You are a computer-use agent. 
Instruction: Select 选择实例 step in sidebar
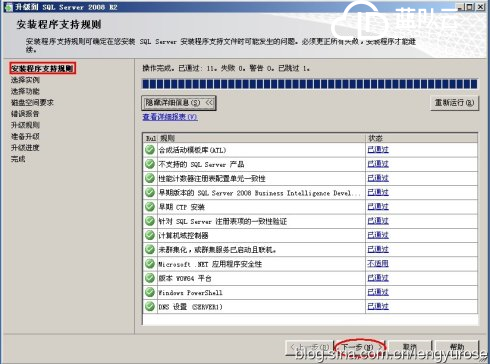tap(25, 80)
